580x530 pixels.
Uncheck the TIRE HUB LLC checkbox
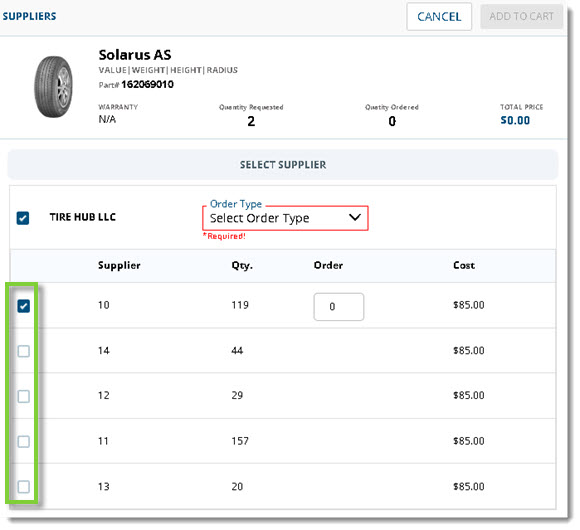pos(23,218)
